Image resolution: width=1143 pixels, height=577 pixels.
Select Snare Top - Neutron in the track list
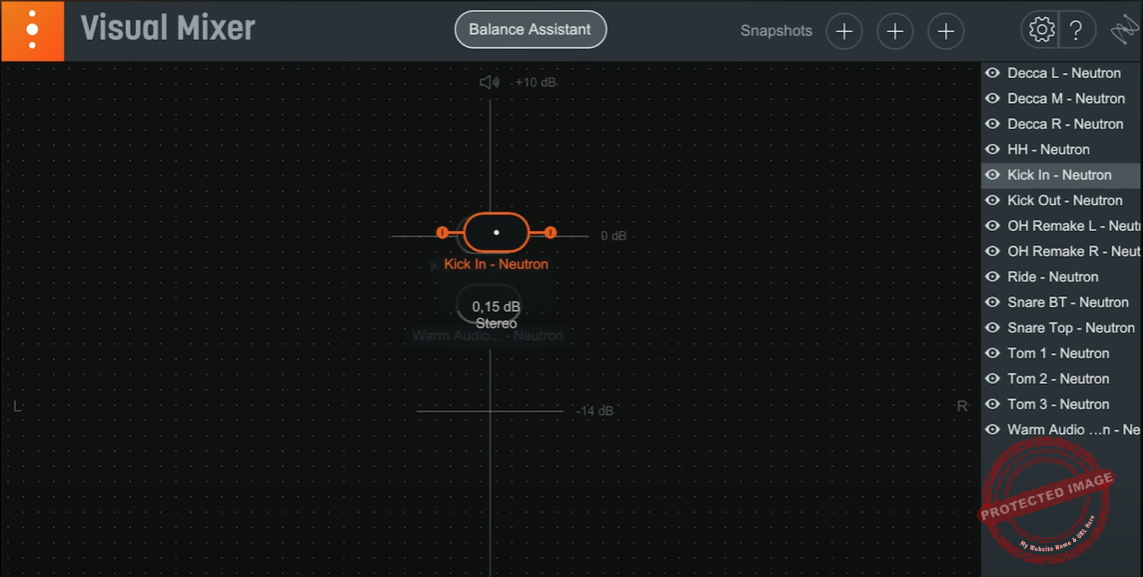pos(1071,328)
